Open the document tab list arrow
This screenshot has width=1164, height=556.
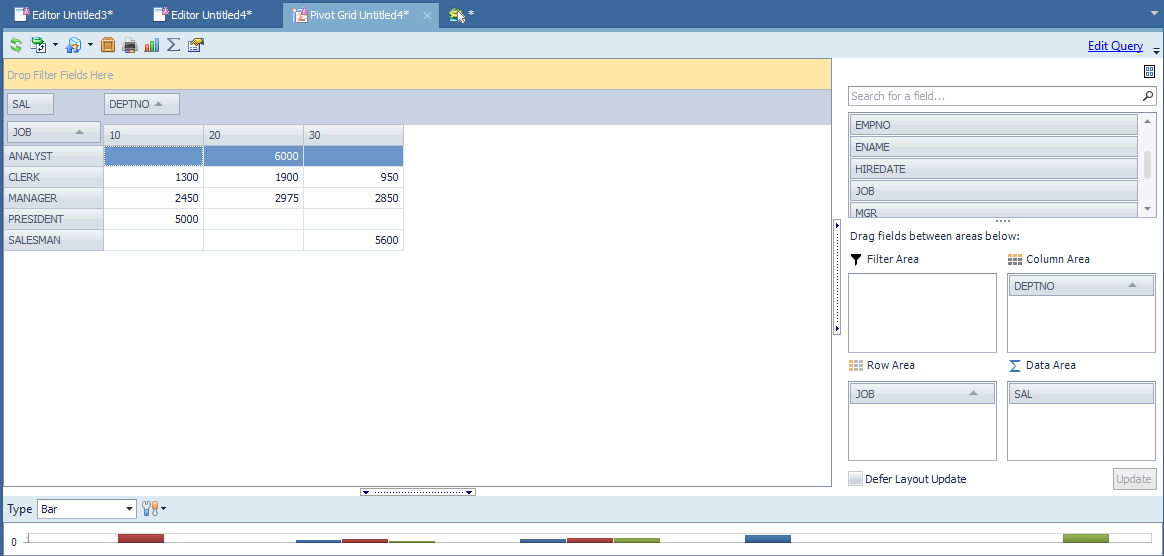[x=1156, y=13]
